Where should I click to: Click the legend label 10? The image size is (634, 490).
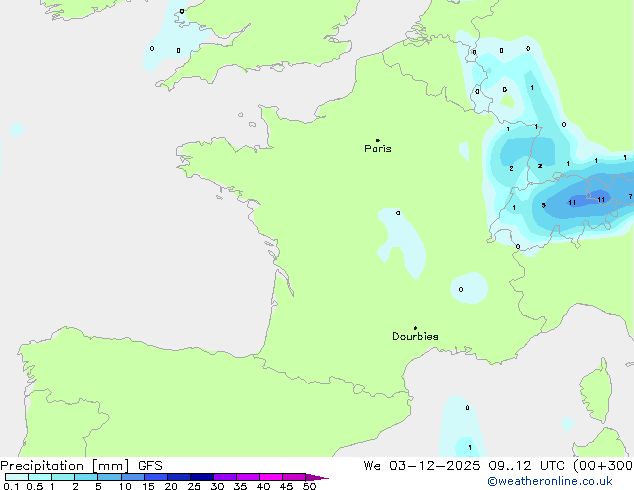coord(125,486)
